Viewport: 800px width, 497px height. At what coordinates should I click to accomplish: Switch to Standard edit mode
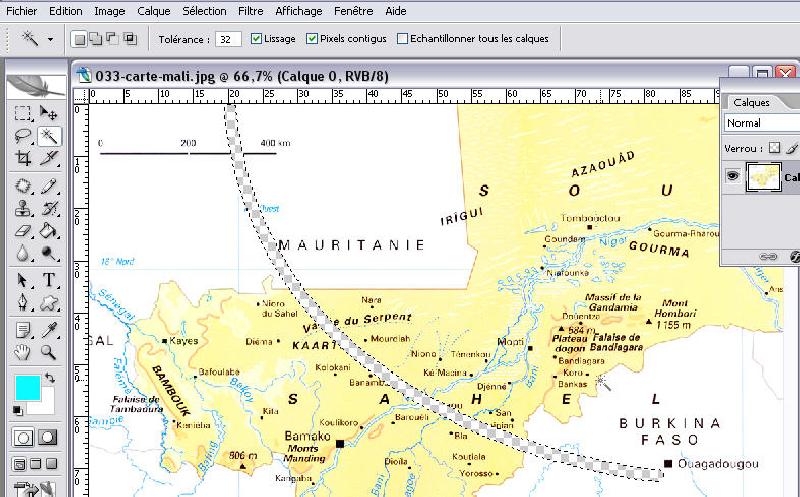click(x=23, y=438)
